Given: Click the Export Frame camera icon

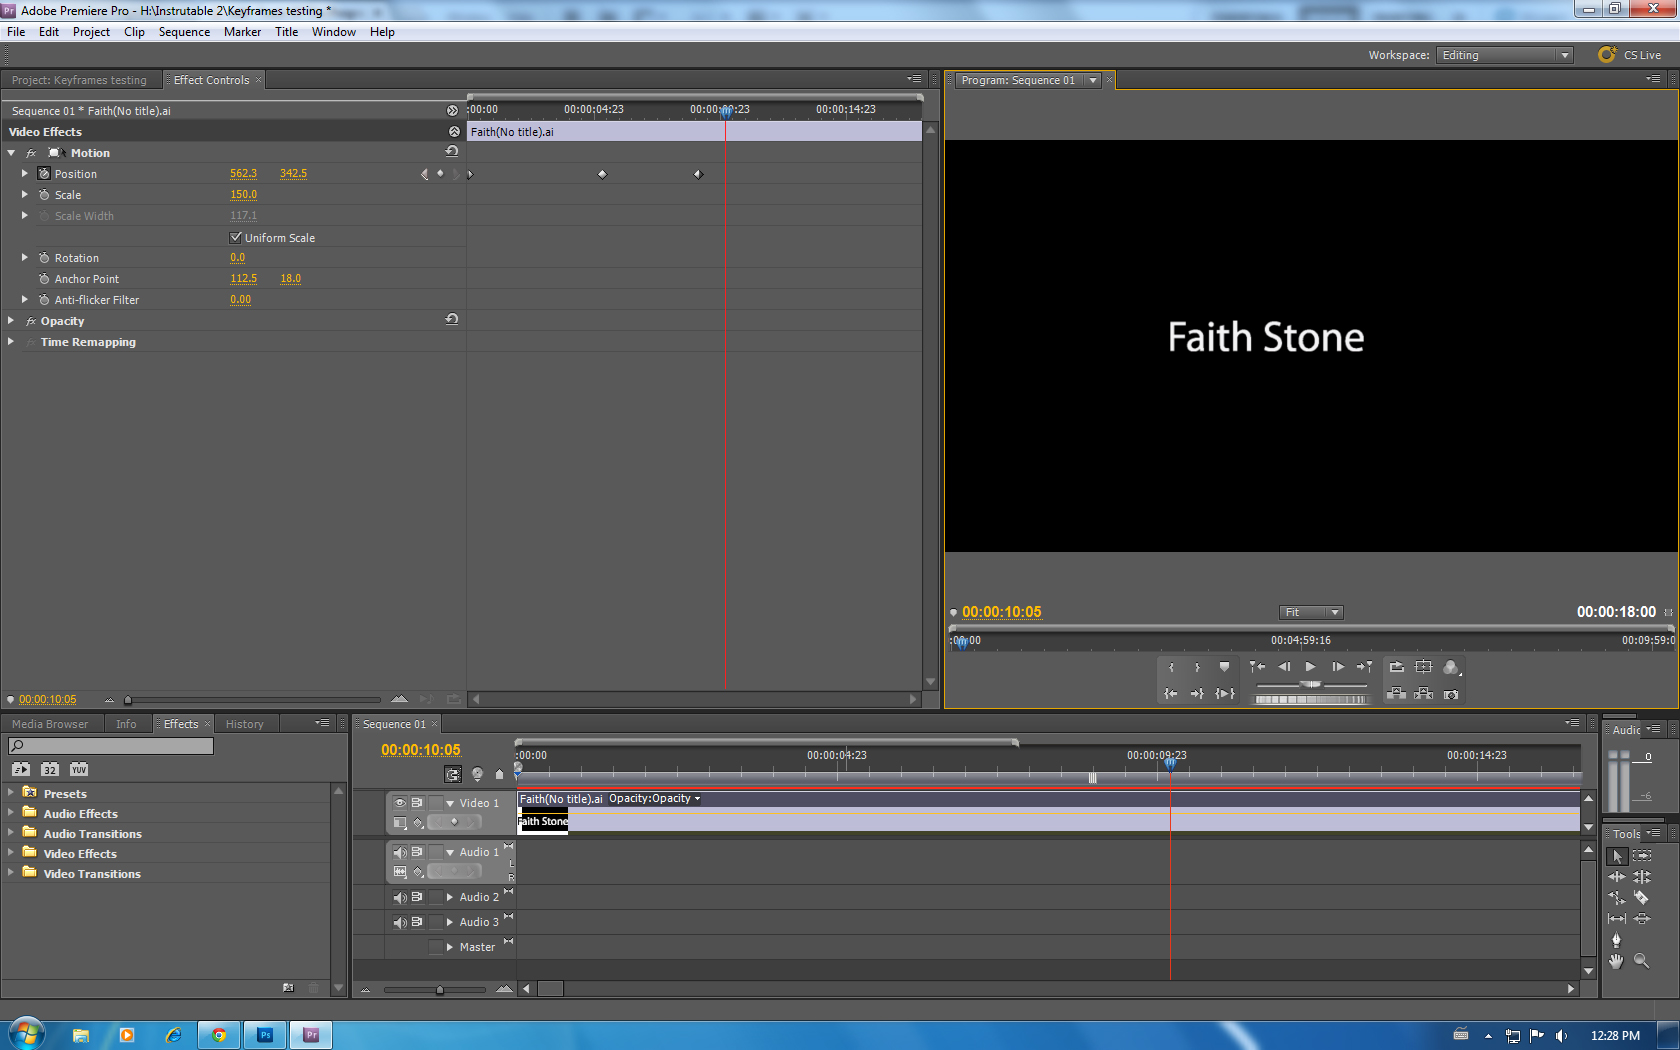Looking at the screenshot, I should tap(1451, 694).
